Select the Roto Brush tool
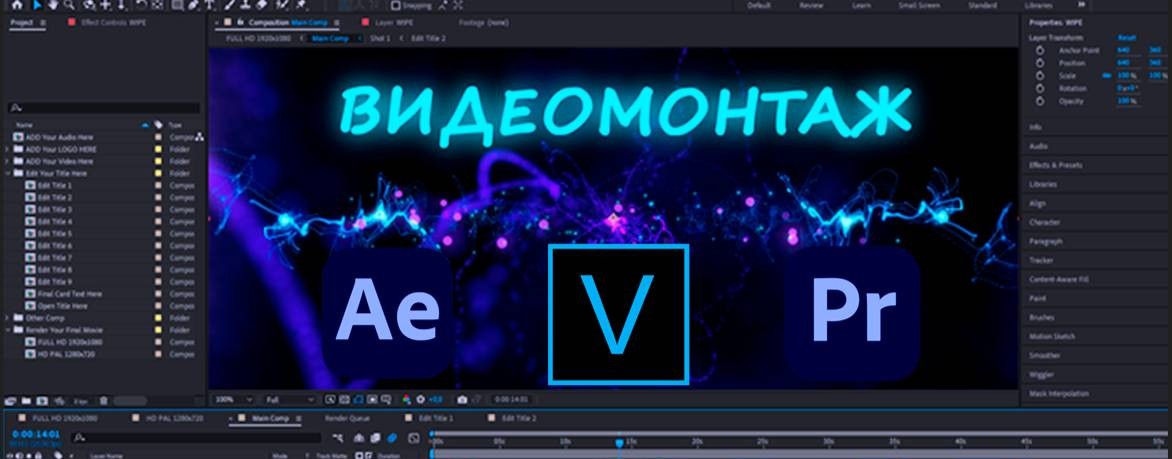The width and height of the screenshot is (1172, 459). (x=283, y=4)
